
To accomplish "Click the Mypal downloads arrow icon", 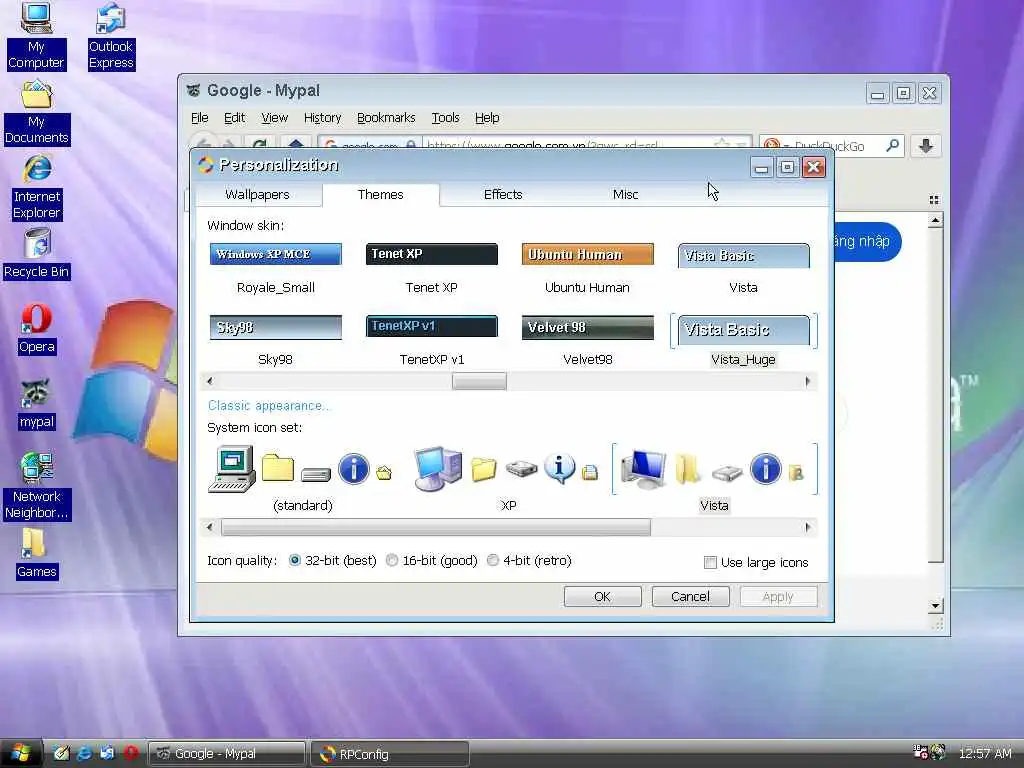I will click(925, 146).
